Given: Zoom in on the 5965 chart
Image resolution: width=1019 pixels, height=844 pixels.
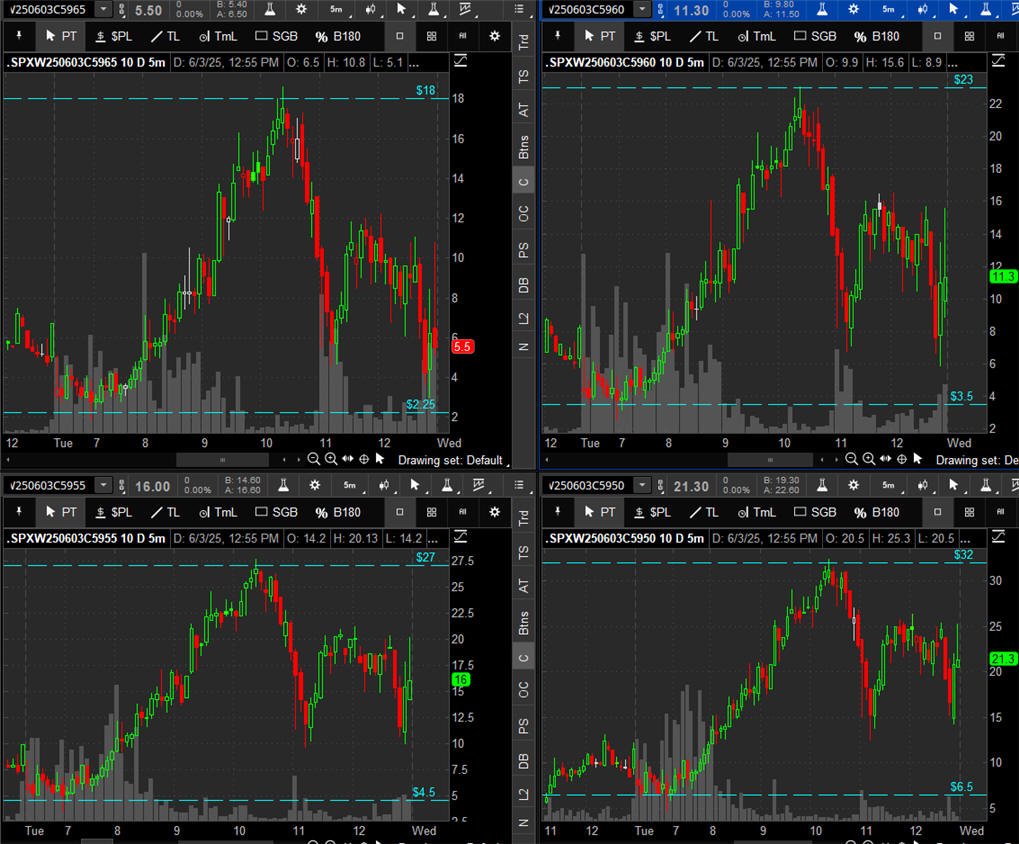Looking at the screenshot, I should click(x=331, y=459).
